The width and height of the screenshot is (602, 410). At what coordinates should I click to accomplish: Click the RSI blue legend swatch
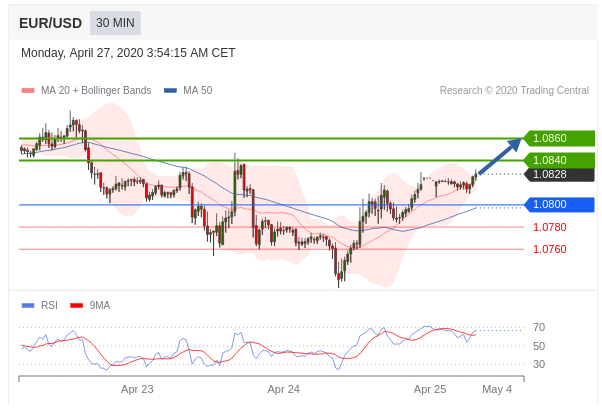[x=28, y=306]
